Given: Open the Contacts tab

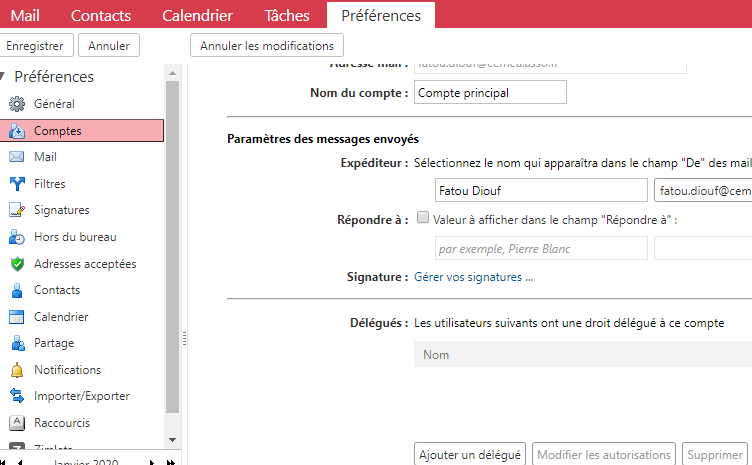Looking at the screenshot, I should [x=100, y=15].
